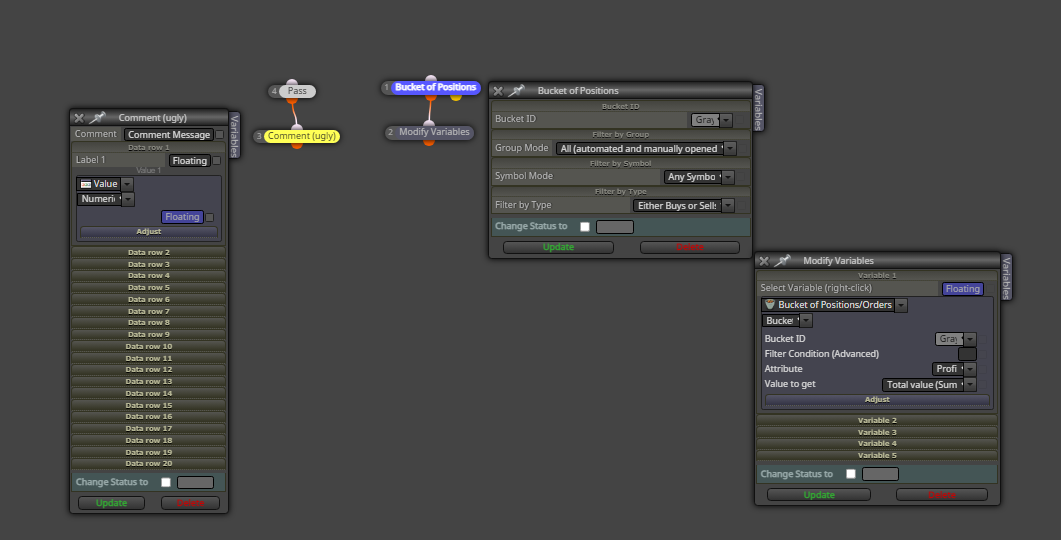The height and width of the screenshot is (540, 1061).
Task: Click Update in Comment (ugly) panel
Action: (112, 503)
